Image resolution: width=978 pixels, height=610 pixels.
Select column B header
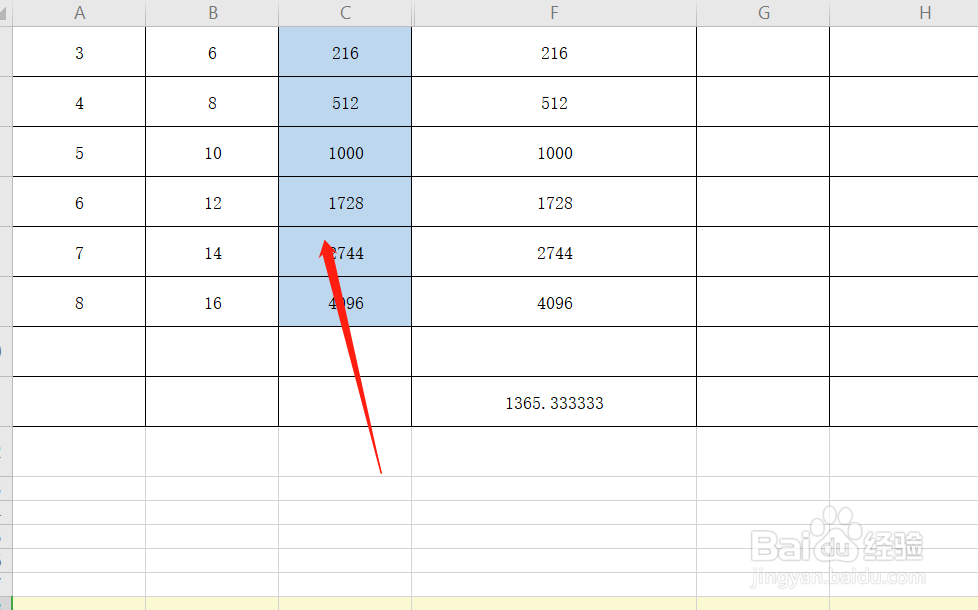tap(212, 12)
